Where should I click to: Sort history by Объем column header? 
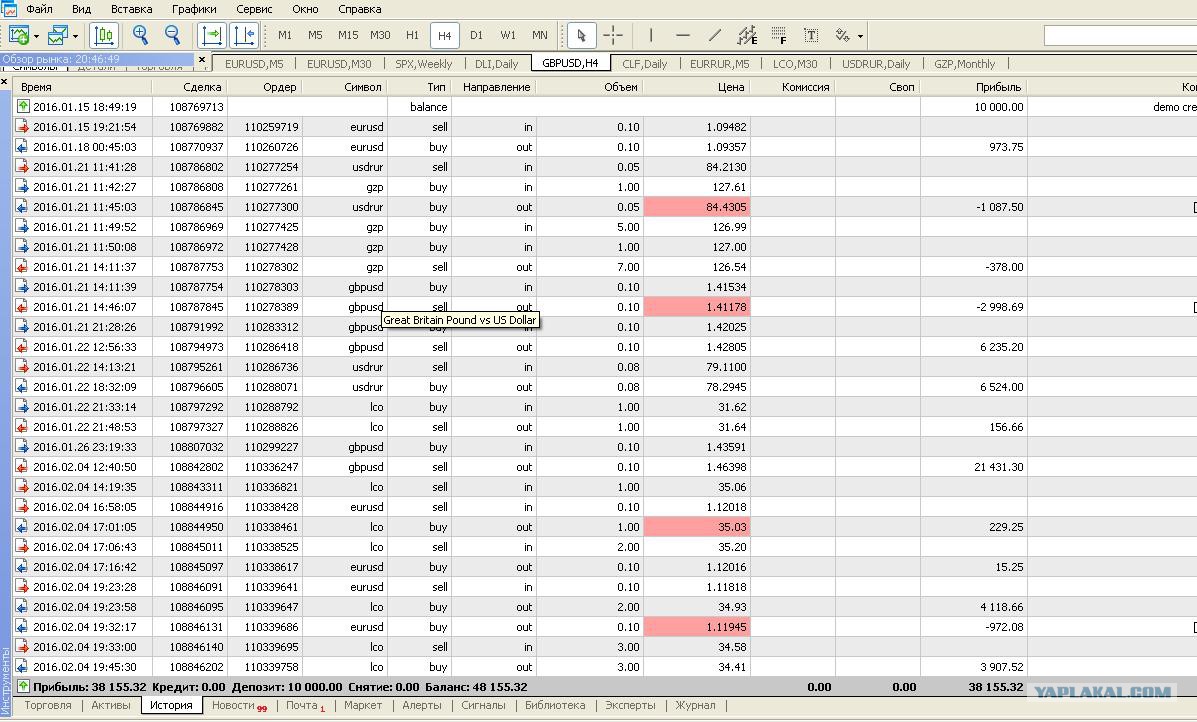pos(589,87)
